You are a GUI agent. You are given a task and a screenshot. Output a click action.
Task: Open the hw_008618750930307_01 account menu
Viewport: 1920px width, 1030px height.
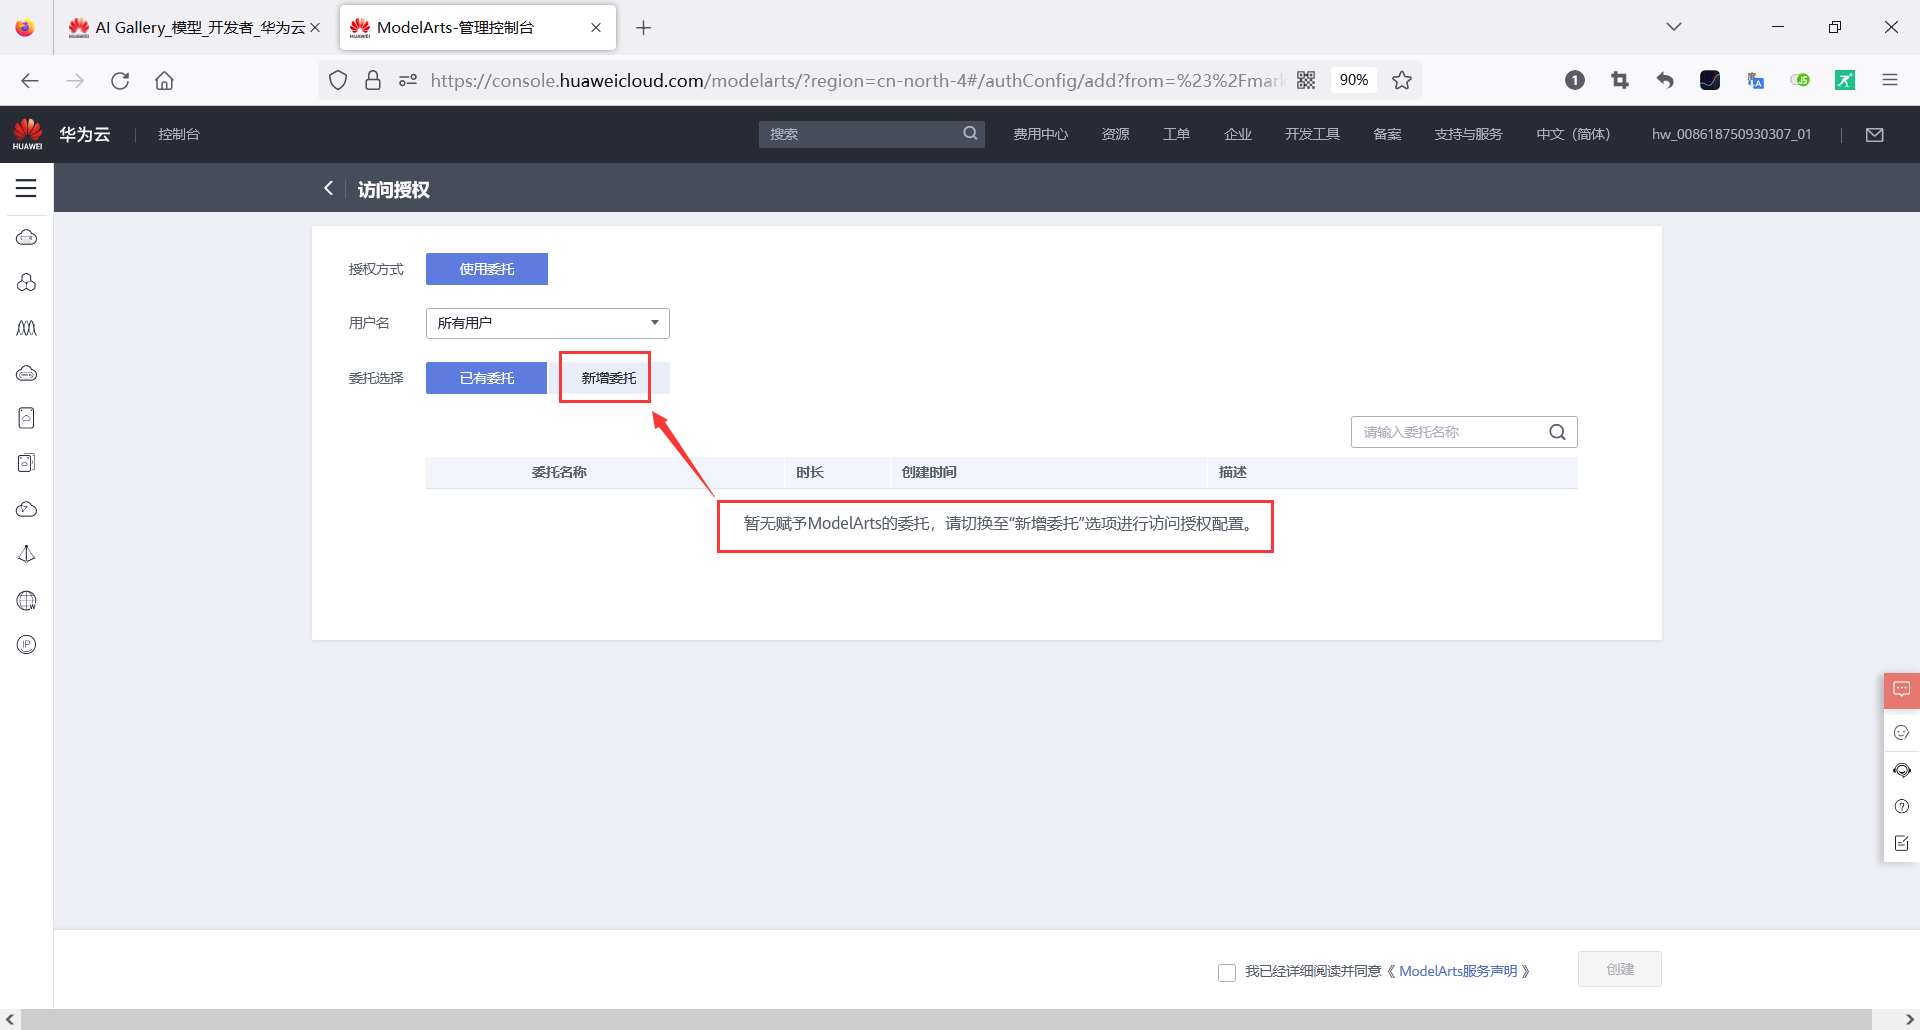pos(1731,134)
